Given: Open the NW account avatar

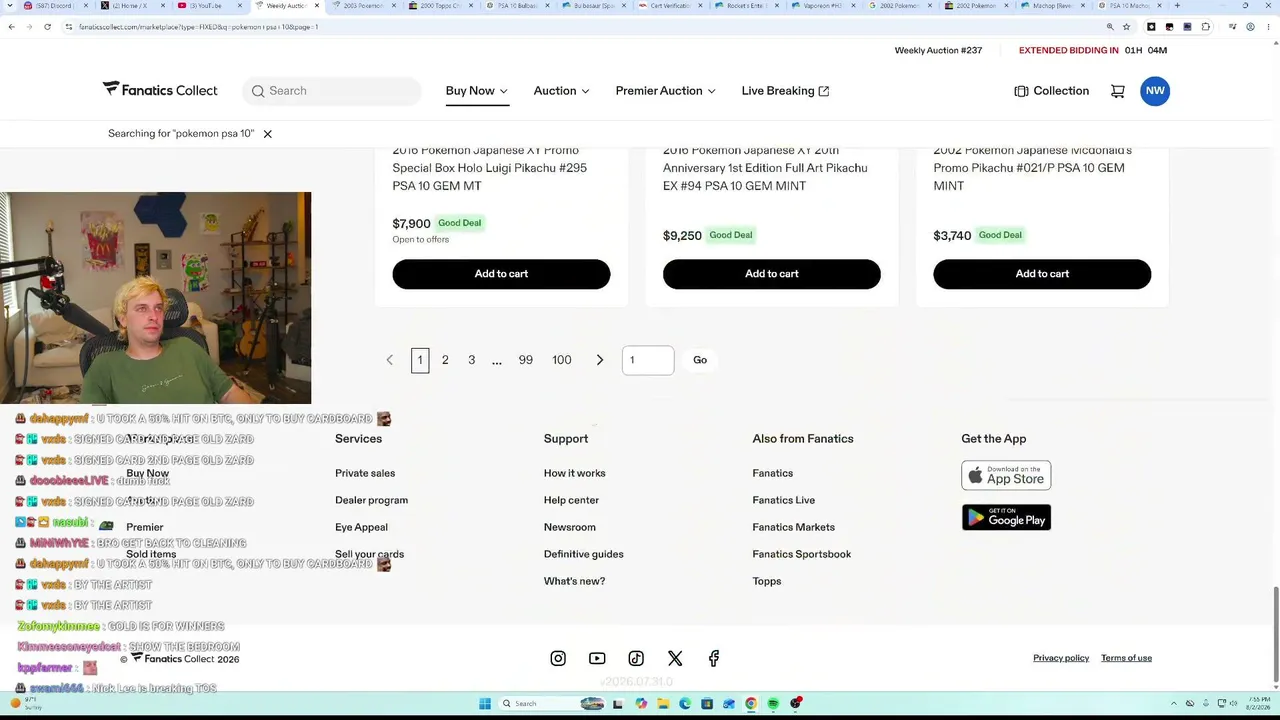Looking at the screenshot, I should [x=1155, y=91].
